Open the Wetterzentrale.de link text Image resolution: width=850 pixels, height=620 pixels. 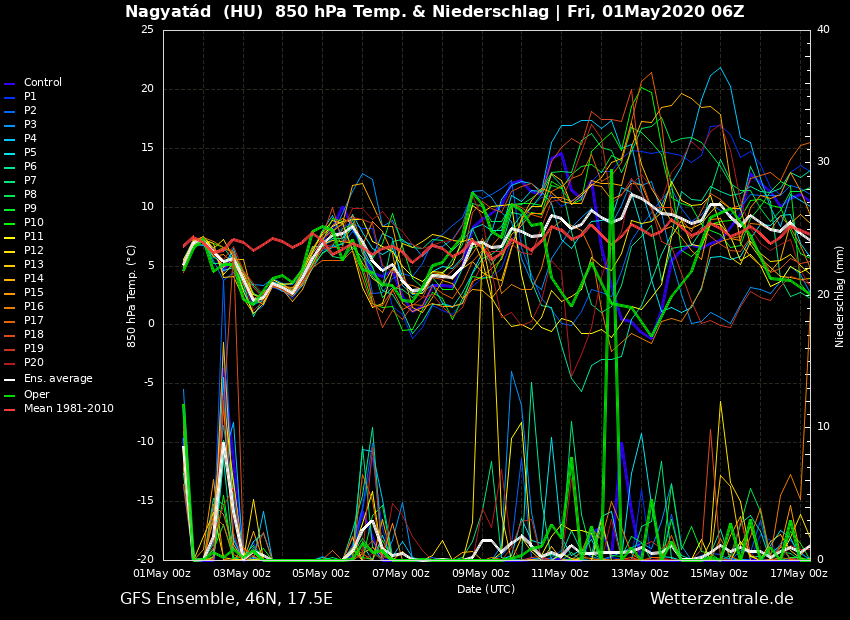(721, 599)
